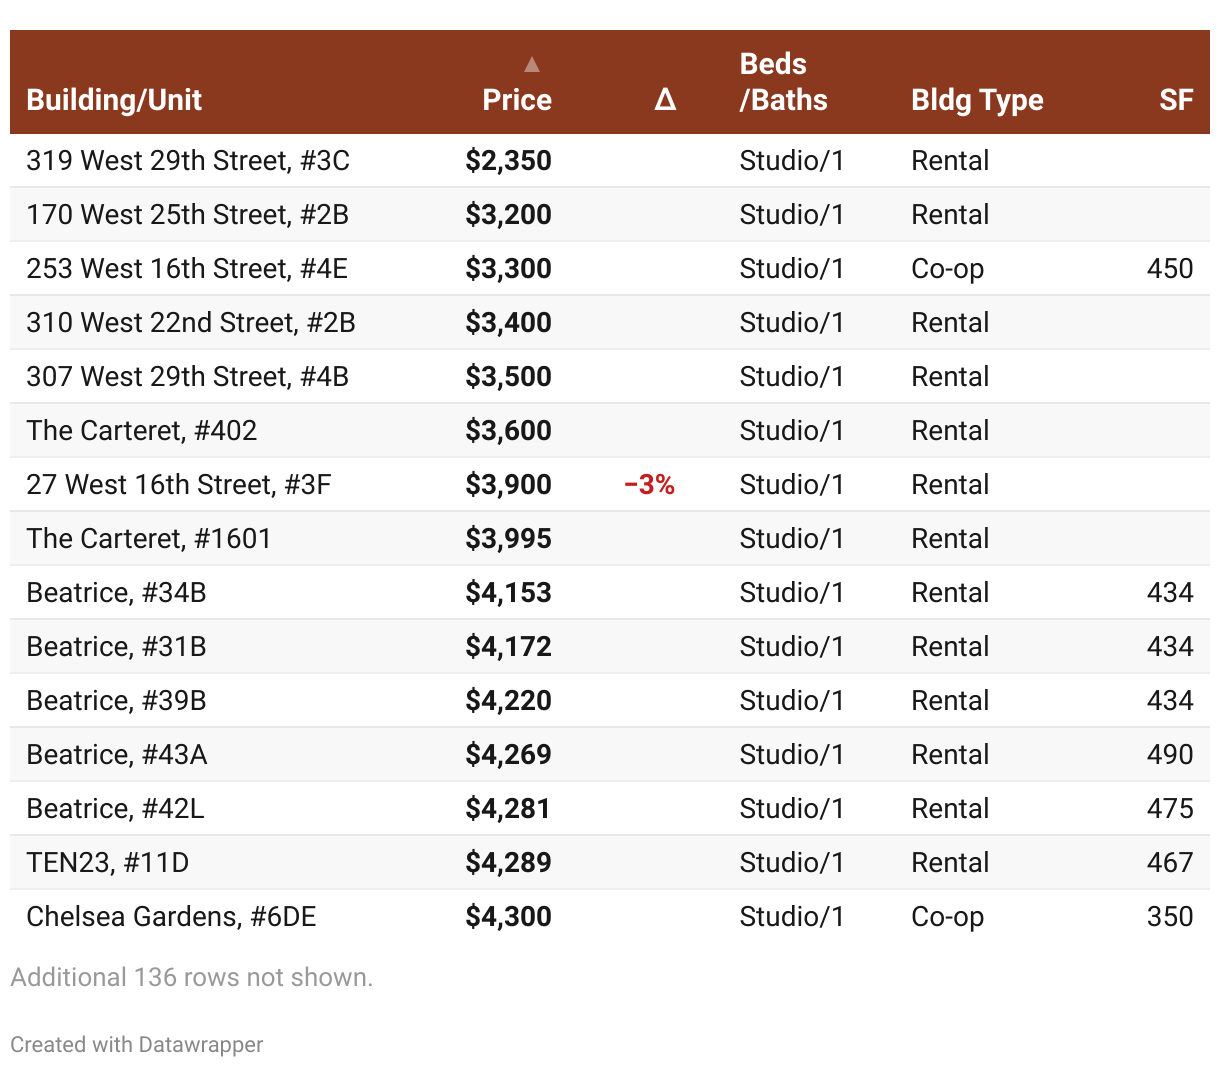This screenshot has height=1068, width=1220.
Task: Click the Beds/Baths column header
Action: [783, 82]
